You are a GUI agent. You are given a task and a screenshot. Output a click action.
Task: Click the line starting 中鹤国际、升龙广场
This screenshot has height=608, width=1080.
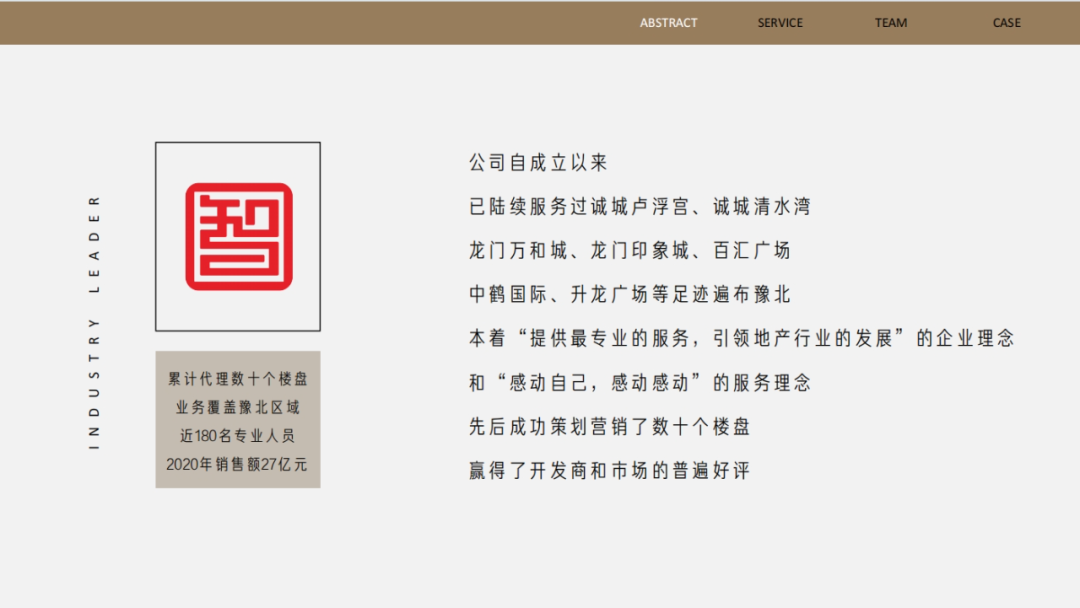click(x=630, y=295)
